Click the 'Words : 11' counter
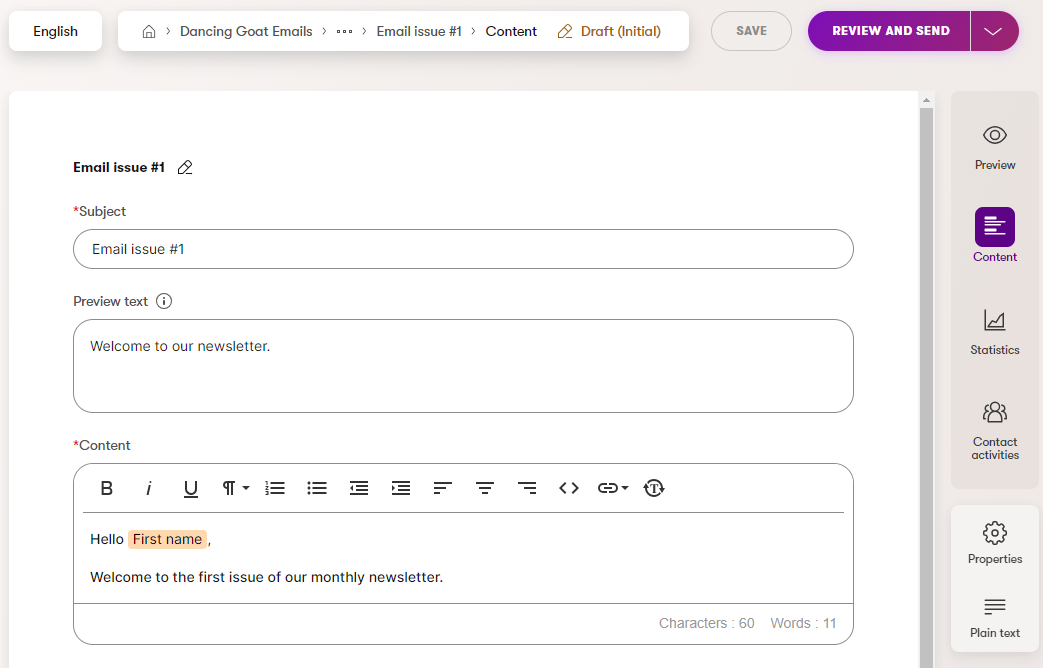 (803, 623)
